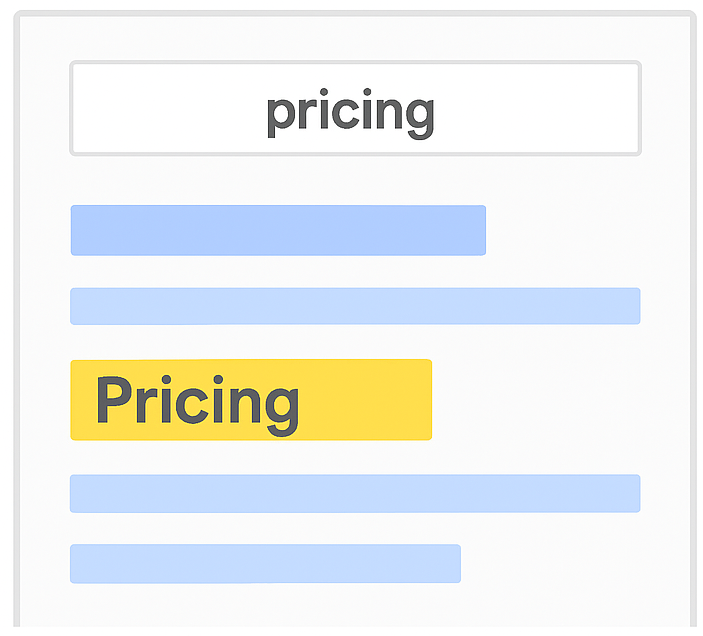Choose the second blue placeholder result row
703x636 pixels.
coord(354,306)
